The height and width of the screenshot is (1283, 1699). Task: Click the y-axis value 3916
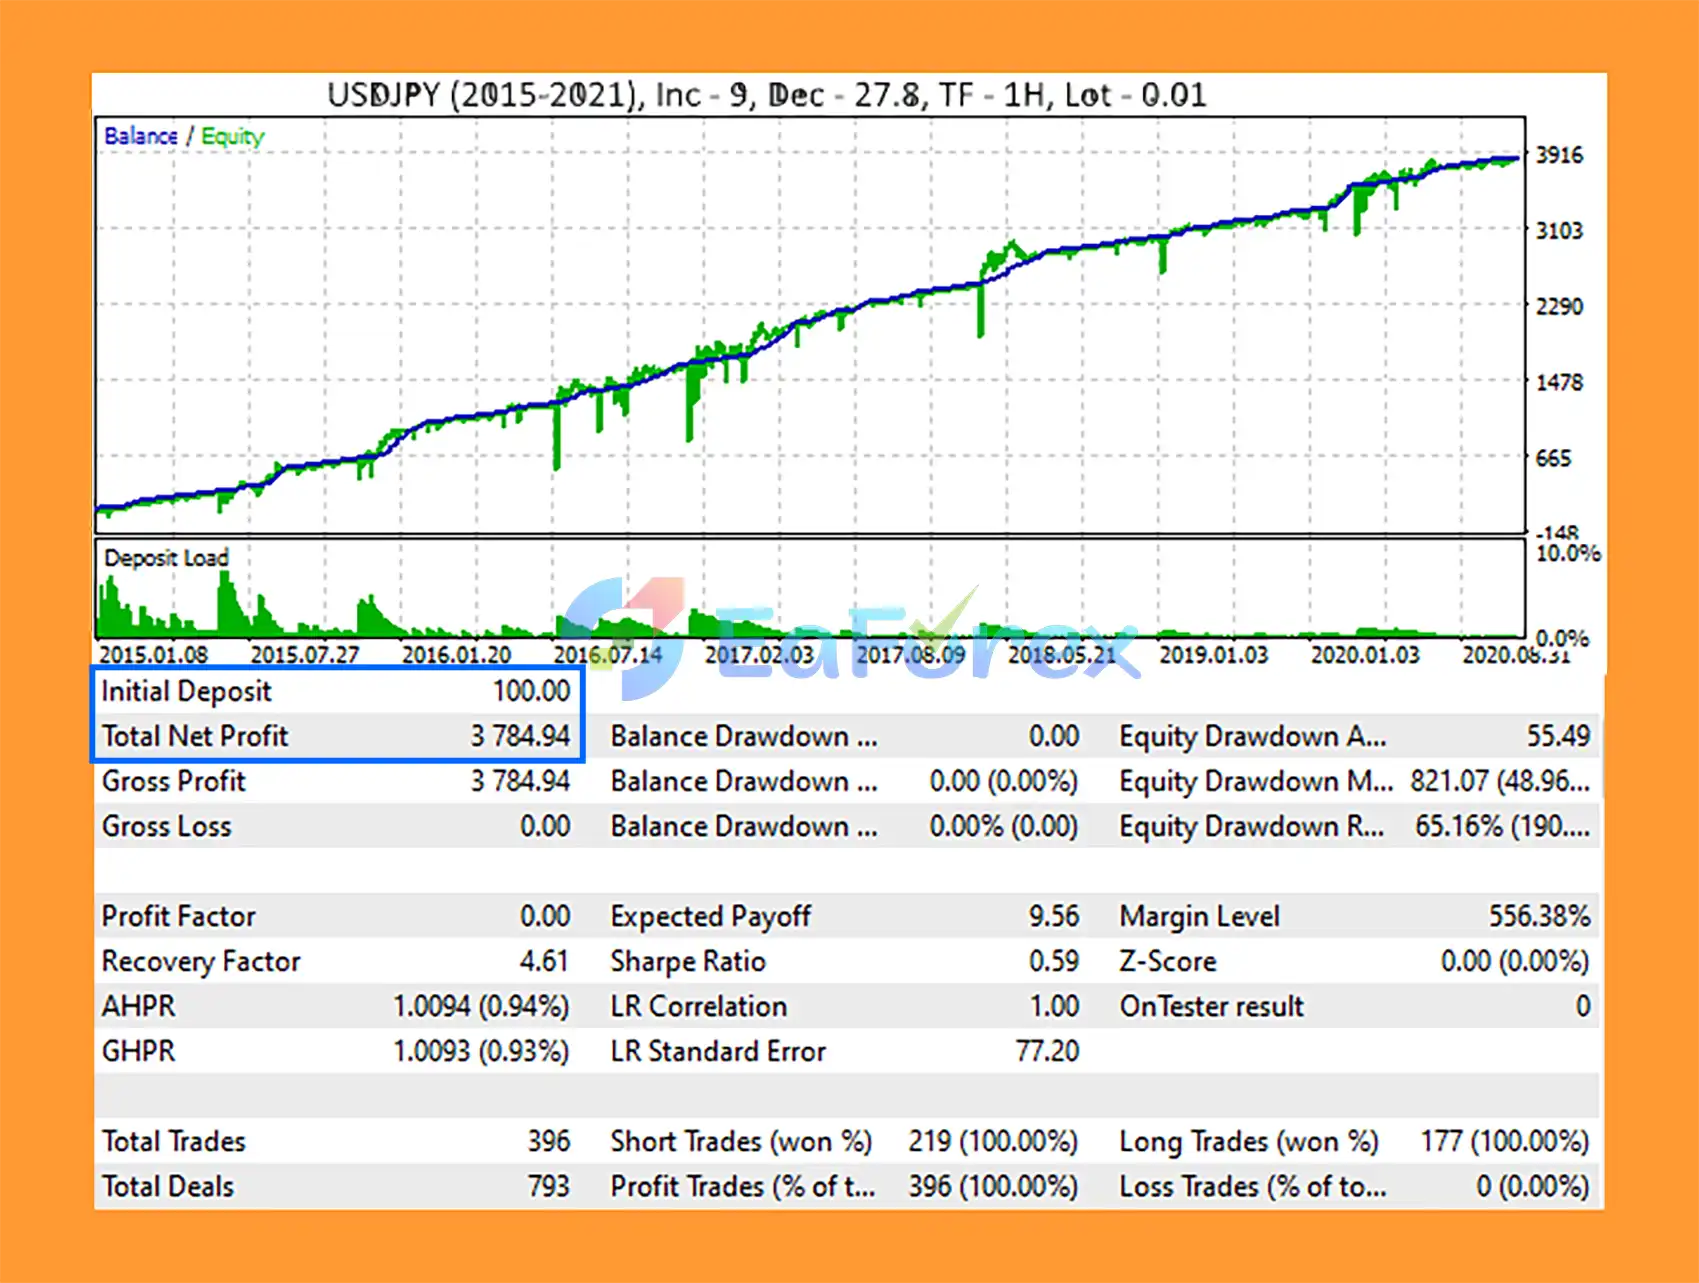tap(1559, 155)
